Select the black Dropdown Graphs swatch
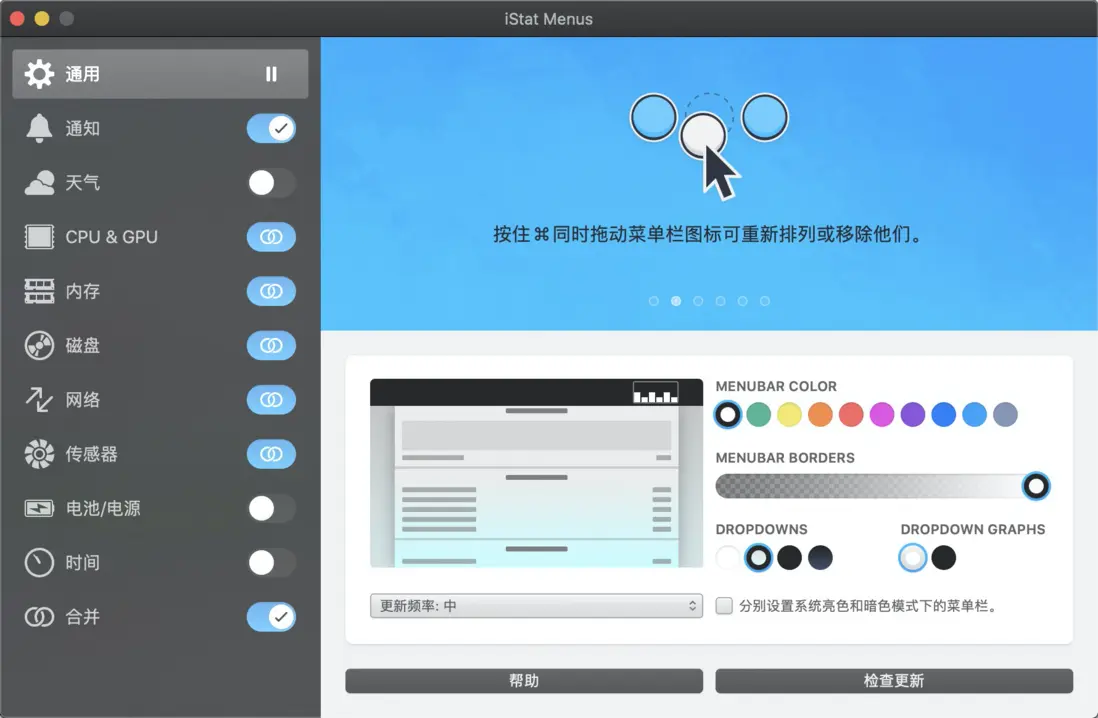This screenshot has height=718, width=1098. pos(943,558)
